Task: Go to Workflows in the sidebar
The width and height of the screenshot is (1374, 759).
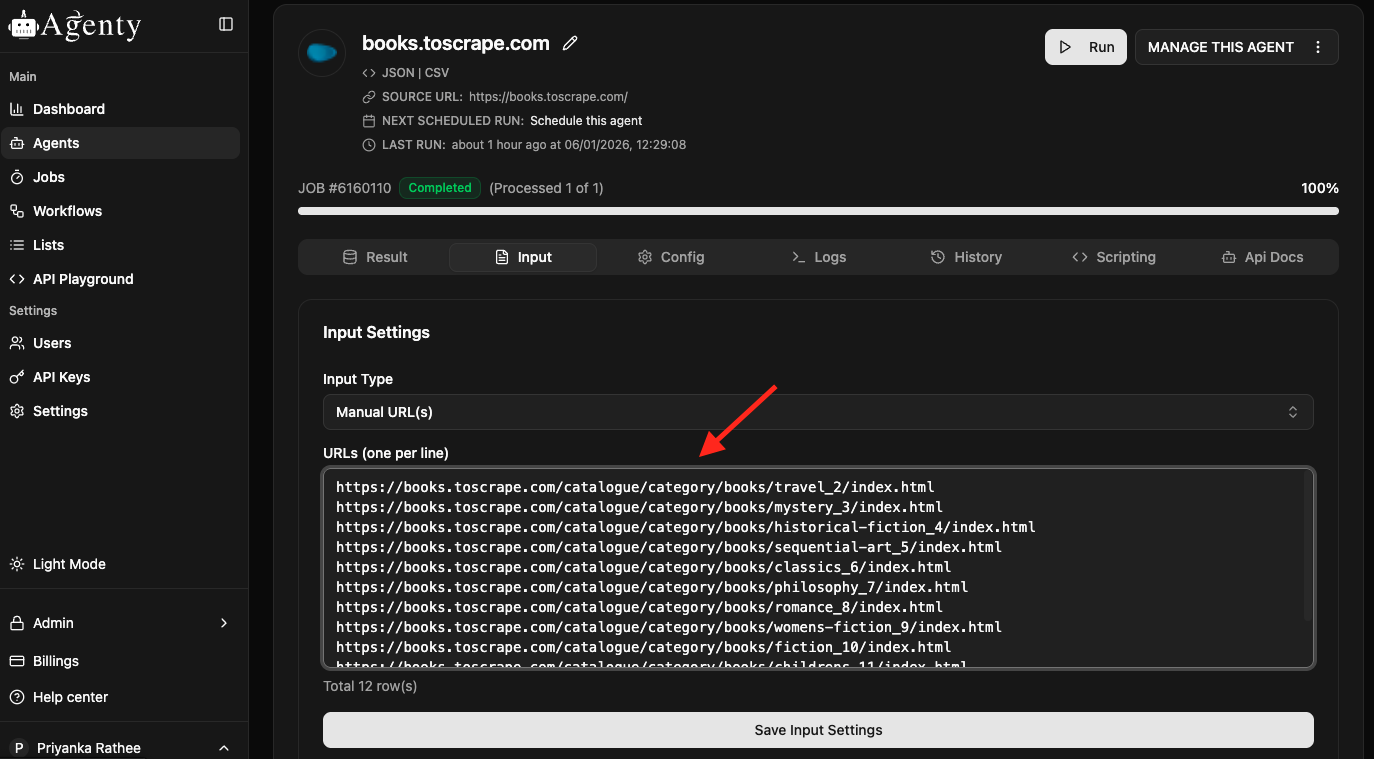Action: point(67,211)
